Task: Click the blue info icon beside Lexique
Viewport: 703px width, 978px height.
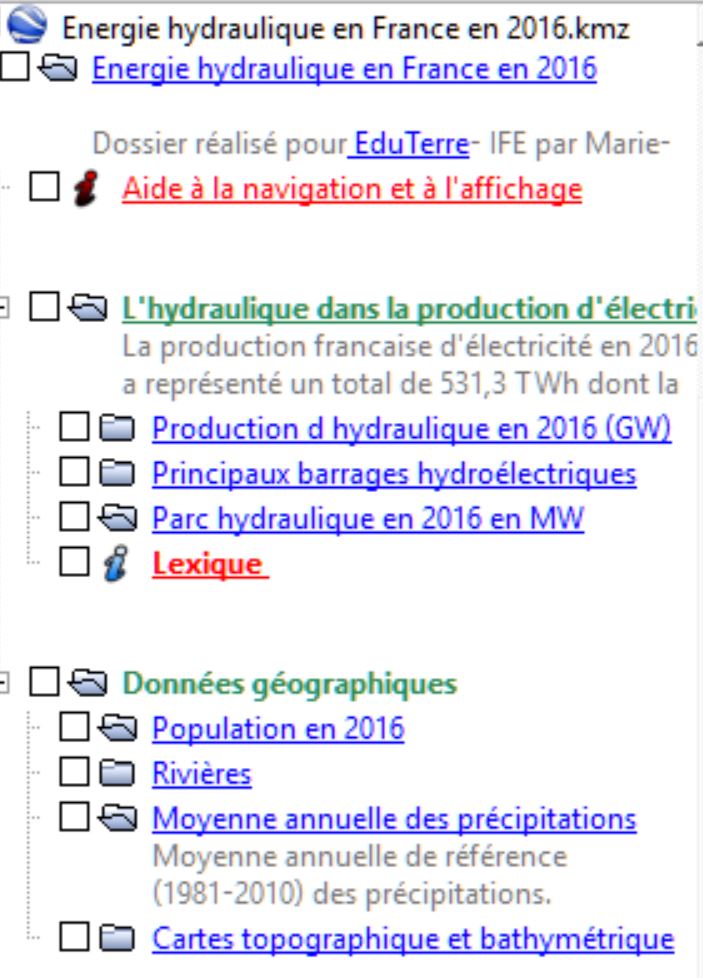Action: (x=119, y=564)
